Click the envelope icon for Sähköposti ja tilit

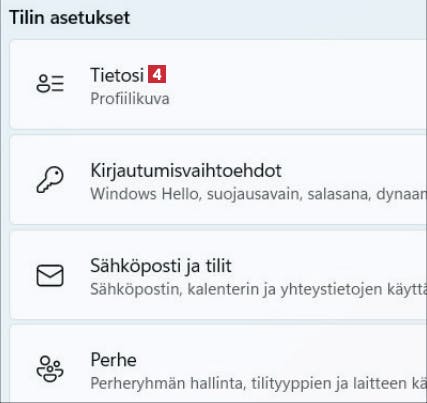point(50,275)
